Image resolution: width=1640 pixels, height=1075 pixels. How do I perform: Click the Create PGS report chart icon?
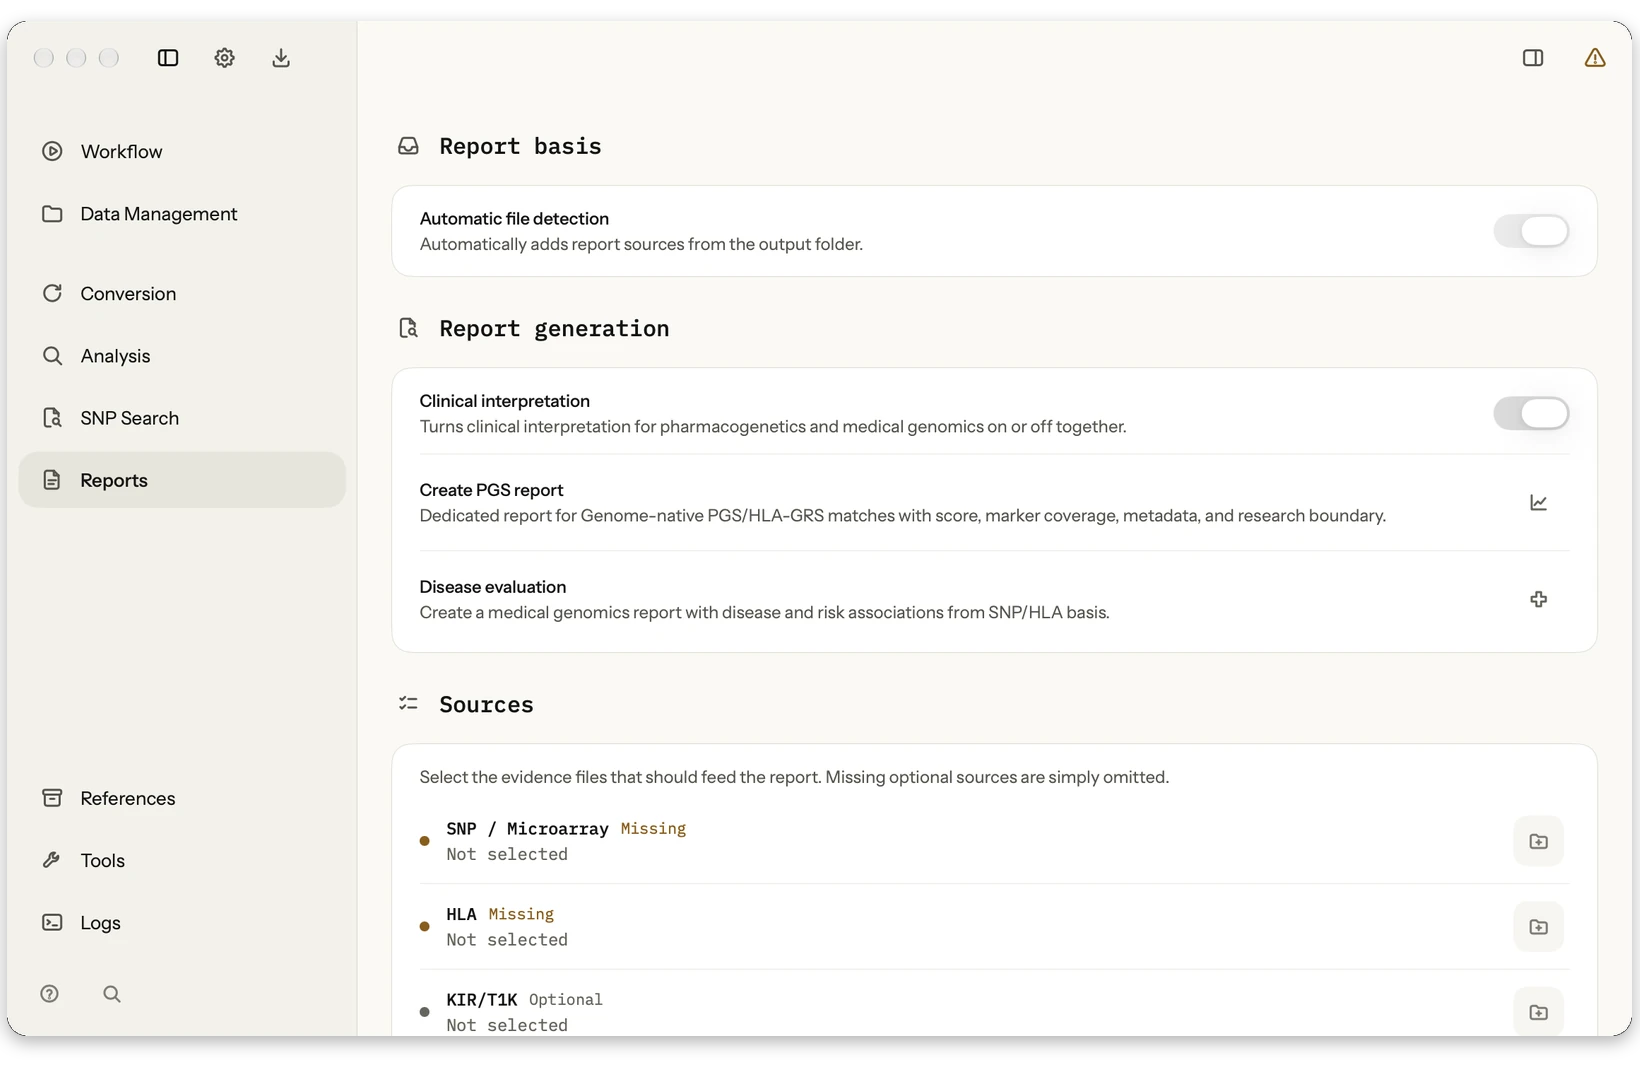click(x=1538, y=503)
